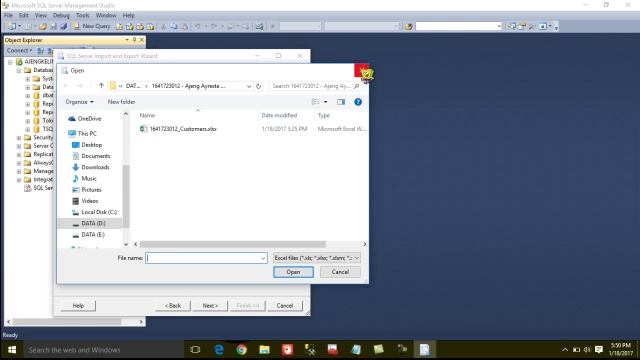Expand the File name history dropdown
The width and height of the screenshot is (640, 360).
click(x=263, y=258)
